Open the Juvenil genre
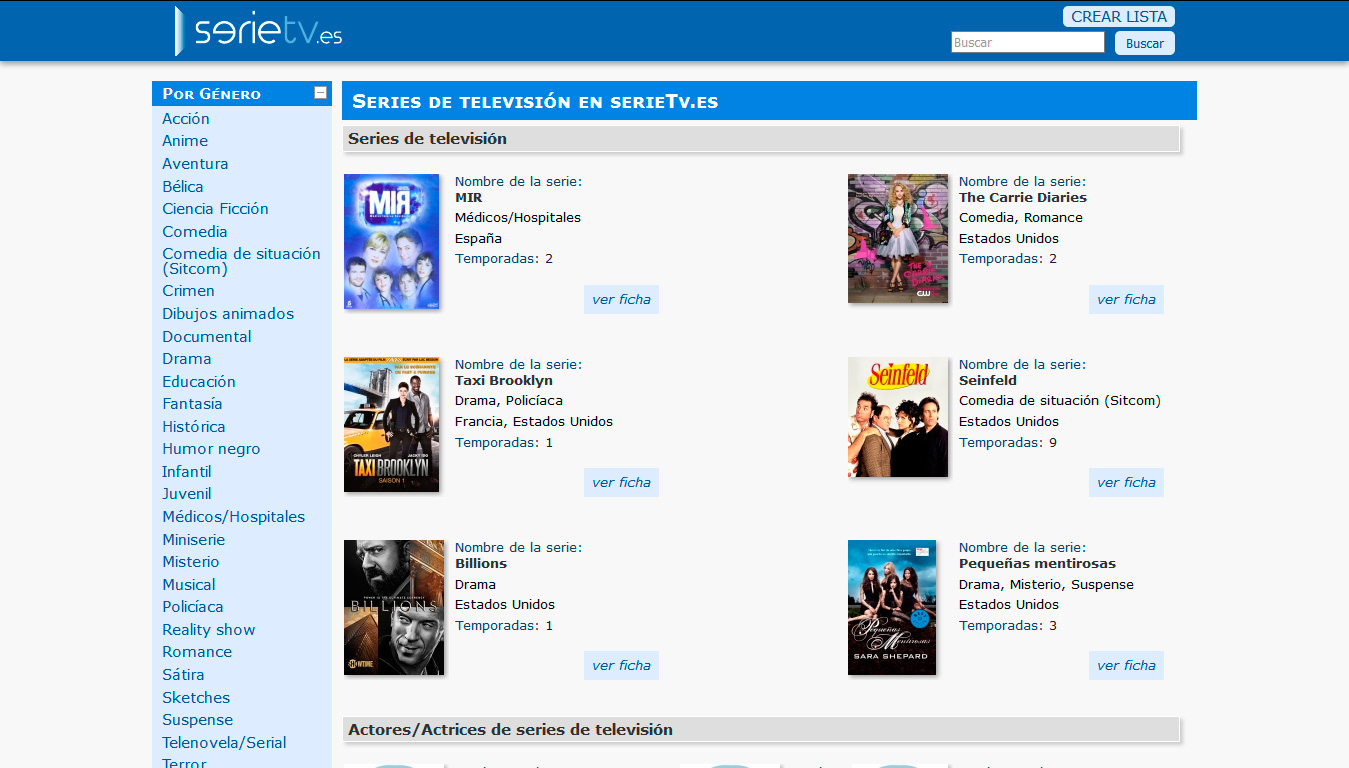This screenshot has width=1349, height=768. [187, 494]
